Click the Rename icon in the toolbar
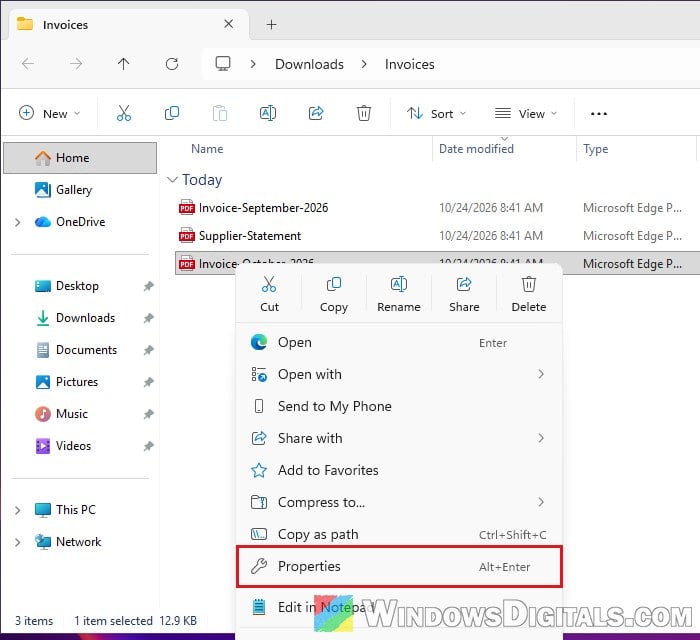Screen dimensions: 700x640 [x=268, y=113]
